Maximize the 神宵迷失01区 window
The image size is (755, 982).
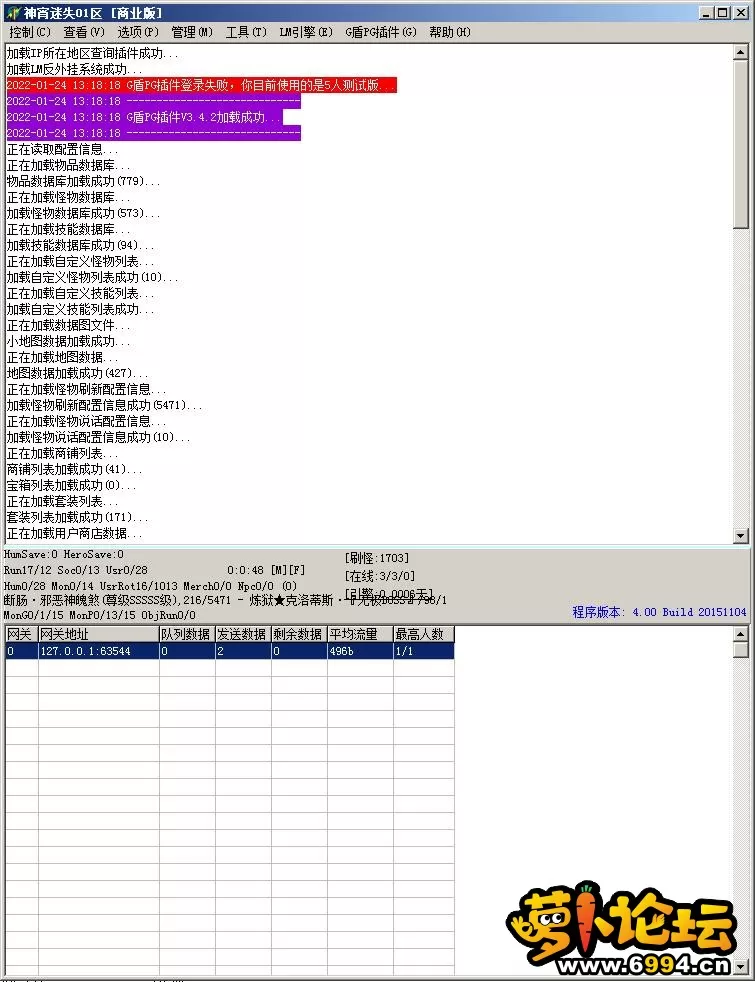tap(722, 13)
